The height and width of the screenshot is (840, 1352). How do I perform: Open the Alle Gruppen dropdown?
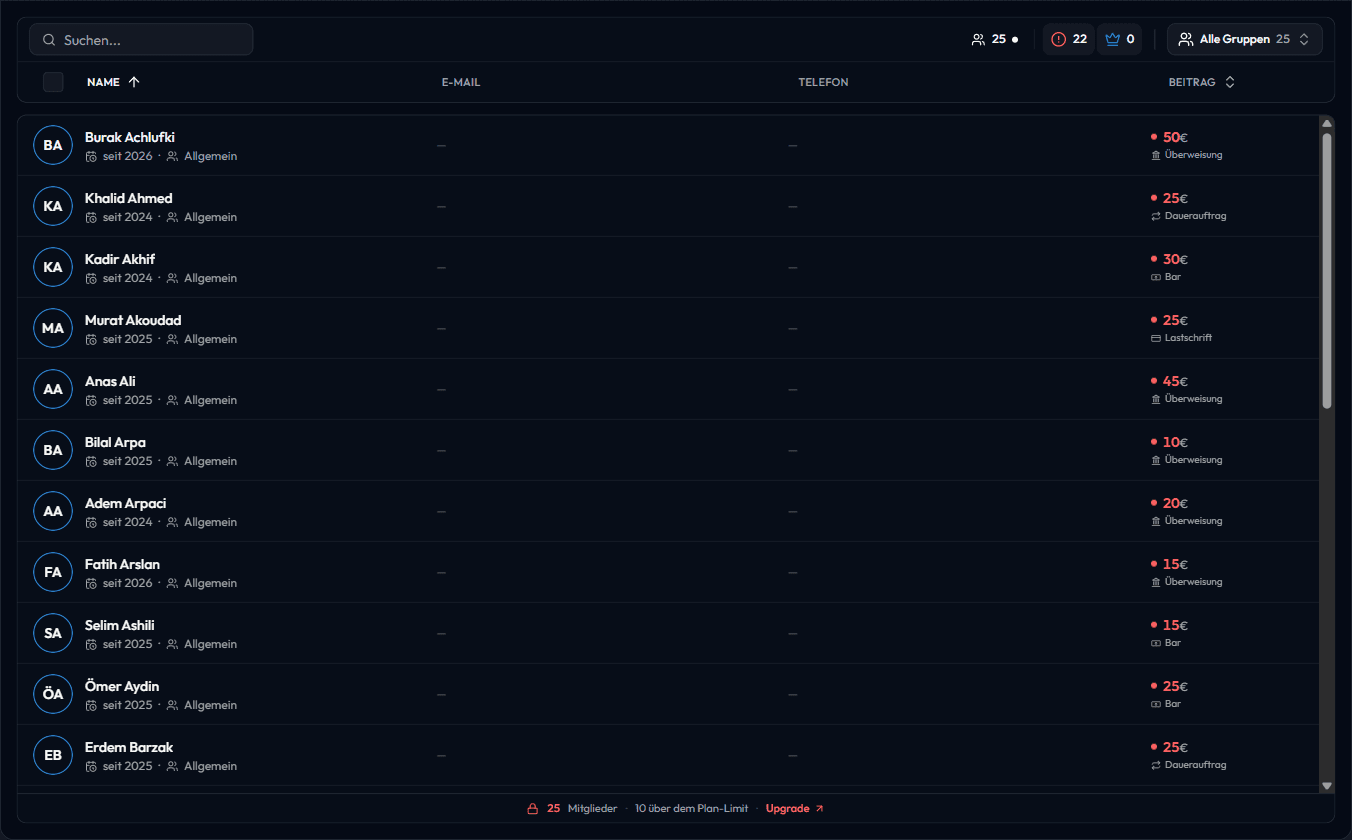pos(1244,39)
